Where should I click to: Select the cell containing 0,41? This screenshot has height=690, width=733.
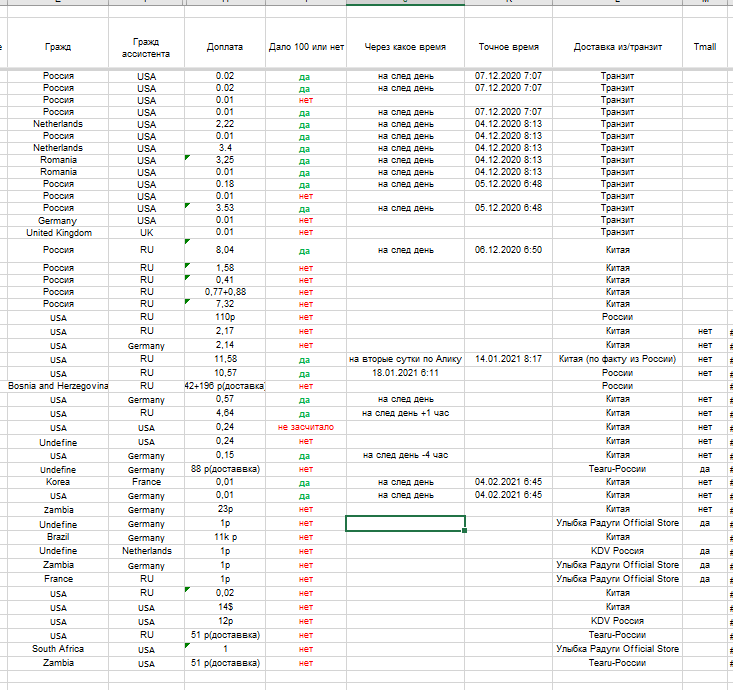point(225,280)
